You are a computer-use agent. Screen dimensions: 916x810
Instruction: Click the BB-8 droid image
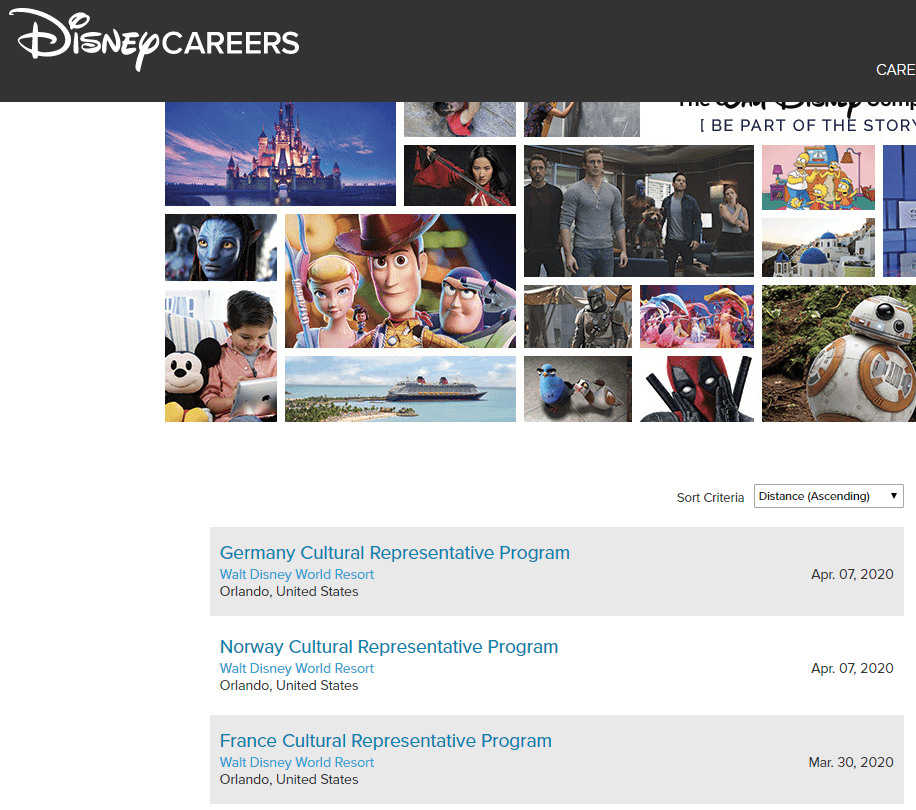839,353
